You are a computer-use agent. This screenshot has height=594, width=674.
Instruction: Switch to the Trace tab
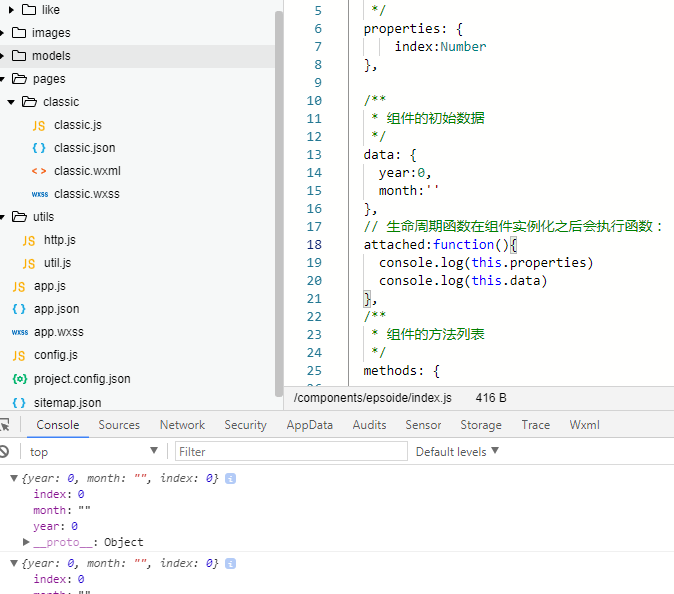pos(536,425)
